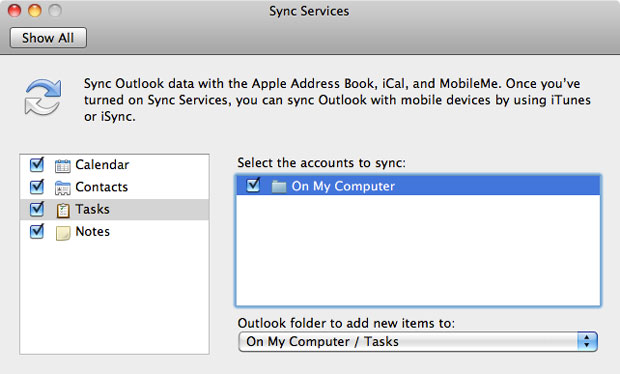
Task: Minimize the Sync Services window
Action: (x=35, y=10)
